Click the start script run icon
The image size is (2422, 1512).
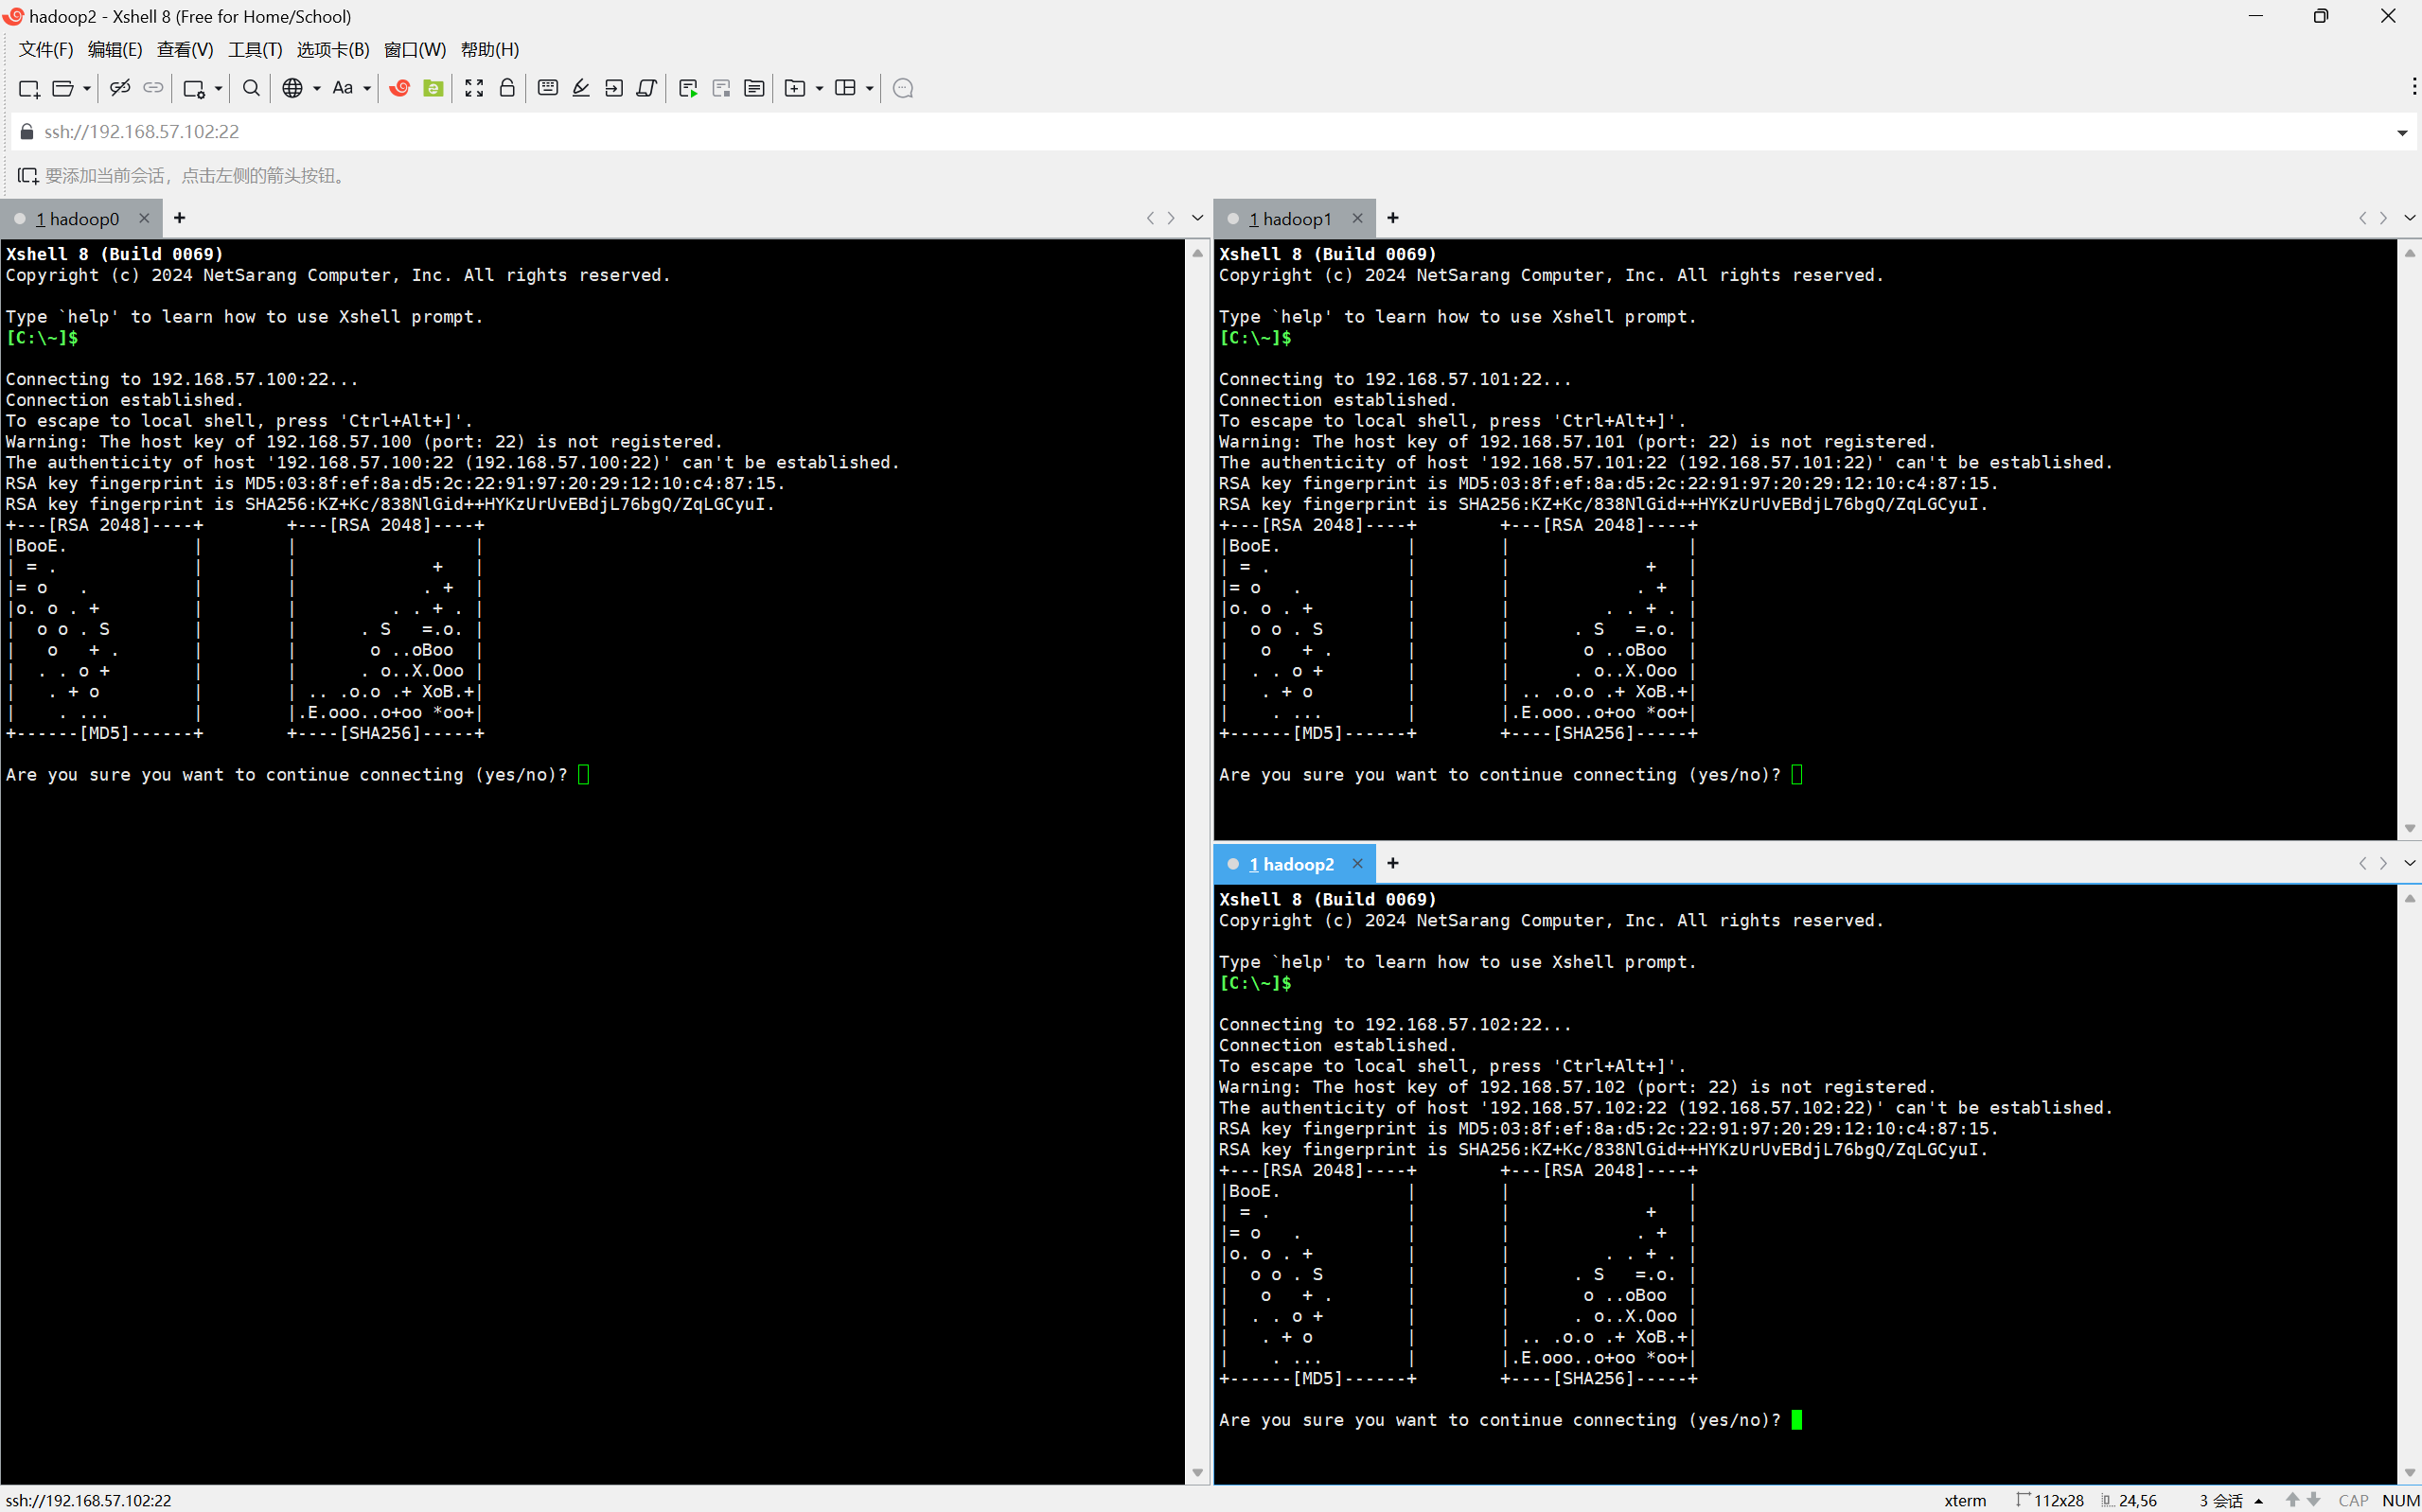pos(688,88)
